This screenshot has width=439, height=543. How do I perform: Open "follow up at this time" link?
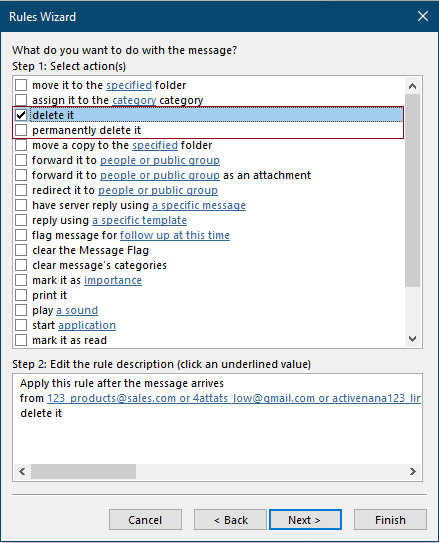[175, 235]
